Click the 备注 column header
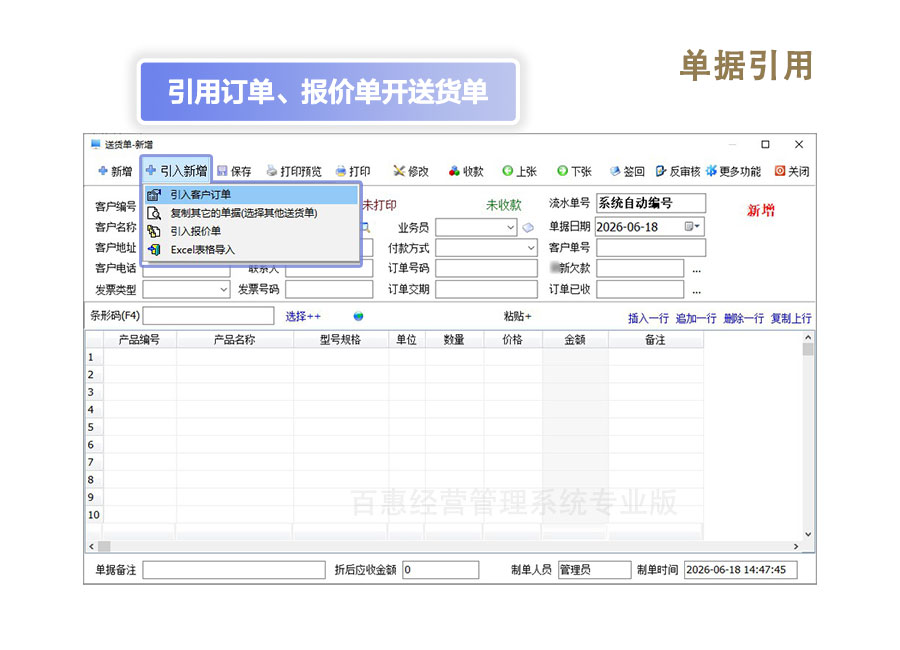The height and width of the screenshot is (650, 900). point(655,340)
